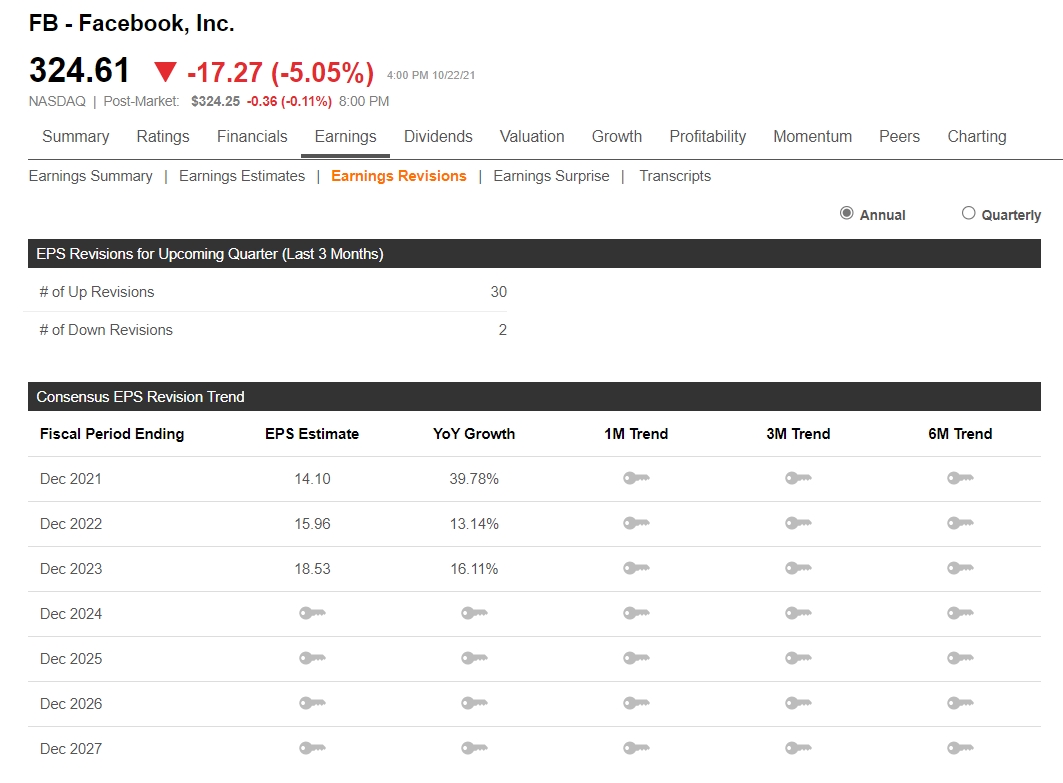Click the Dec 2027 6M Trend key icon
1063x783 pixels.
(960, 748)
